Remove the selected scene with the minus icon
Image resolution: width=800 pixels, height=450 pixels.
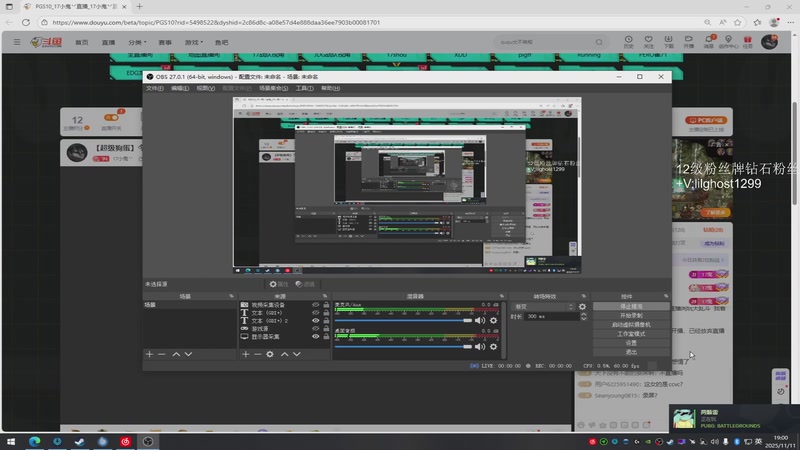[x=162, y=354]
